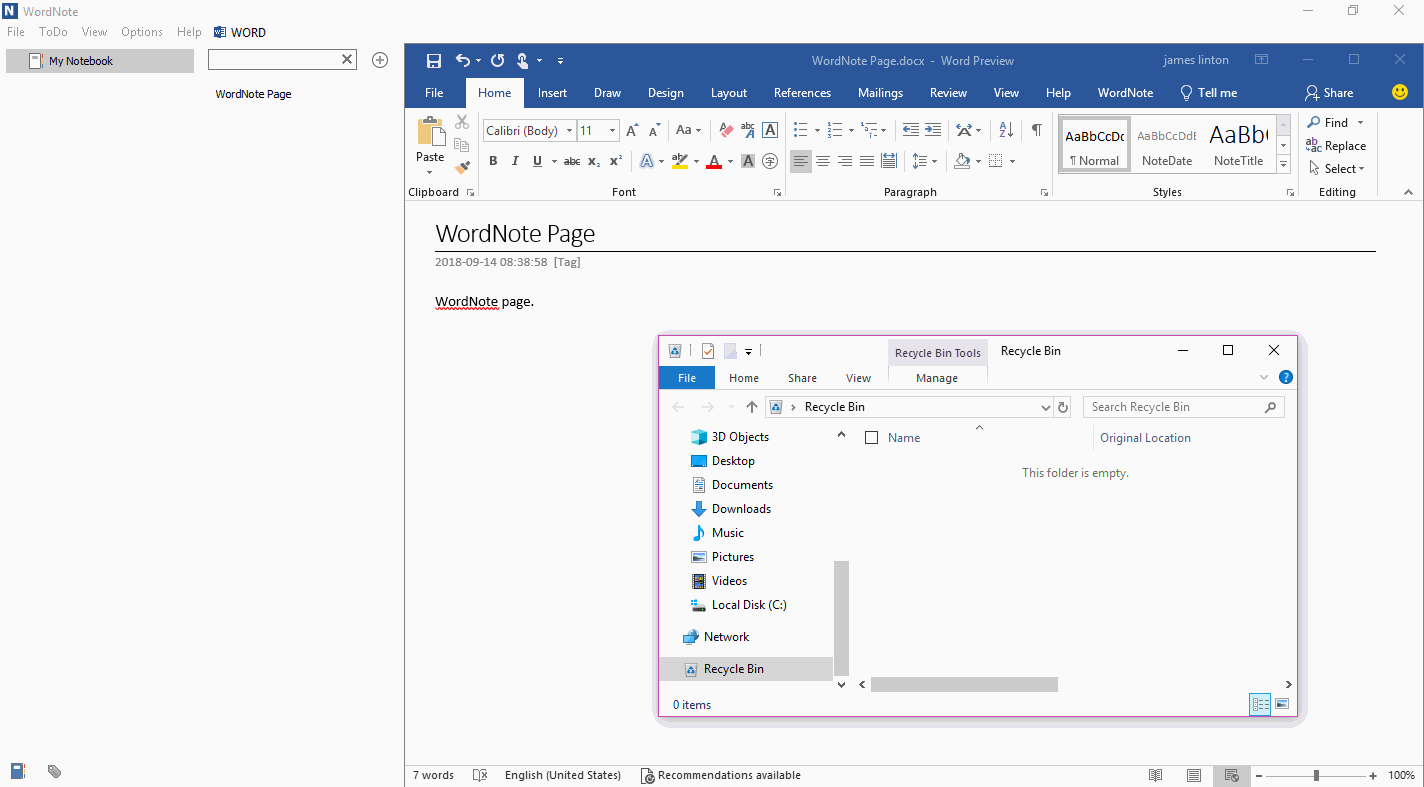Toggle show paragraph marks
1424x787 pixels.
point(1037,130)
